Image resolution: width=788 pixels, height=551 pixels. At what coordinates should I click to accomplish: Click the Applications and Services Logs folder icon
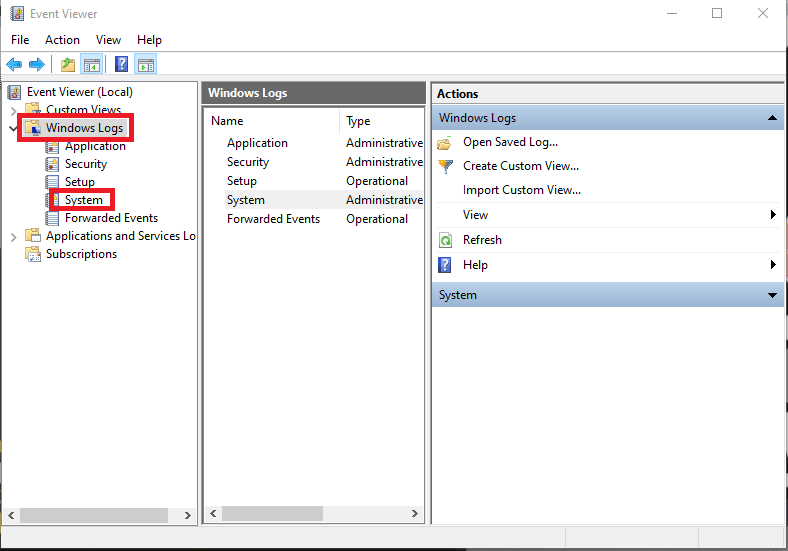tap(33, 235)
